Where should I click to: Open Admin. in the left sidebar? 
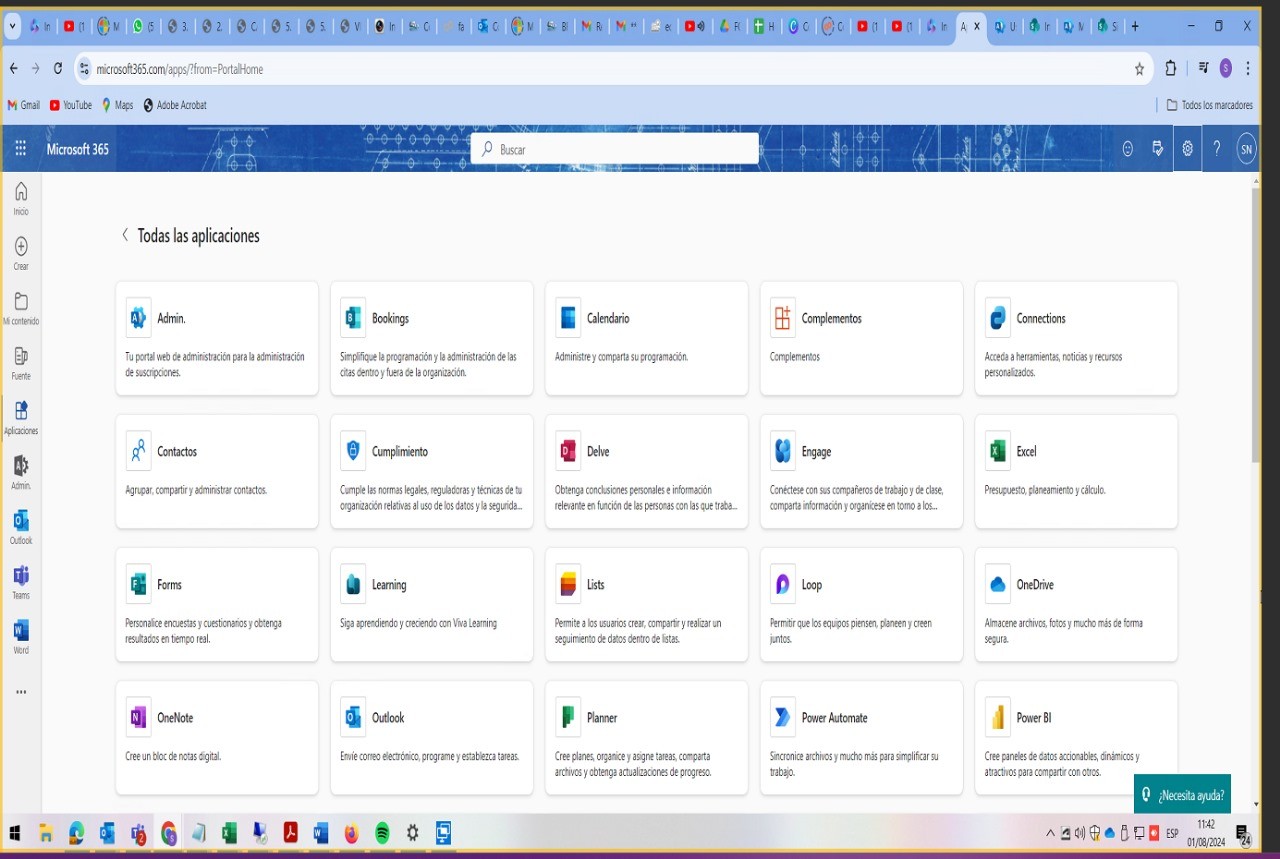pyautogui.click(x=21, y=473)
